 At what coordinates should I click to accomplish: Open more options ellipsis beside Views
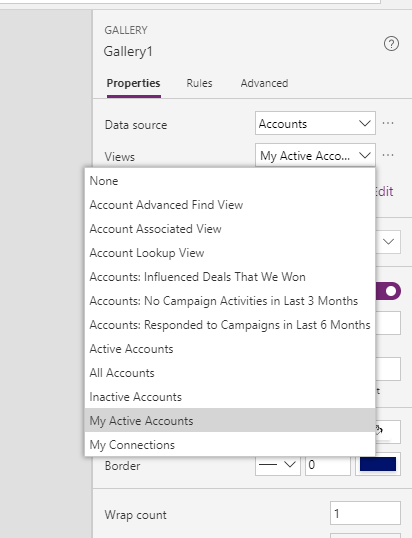pos(388,155)
